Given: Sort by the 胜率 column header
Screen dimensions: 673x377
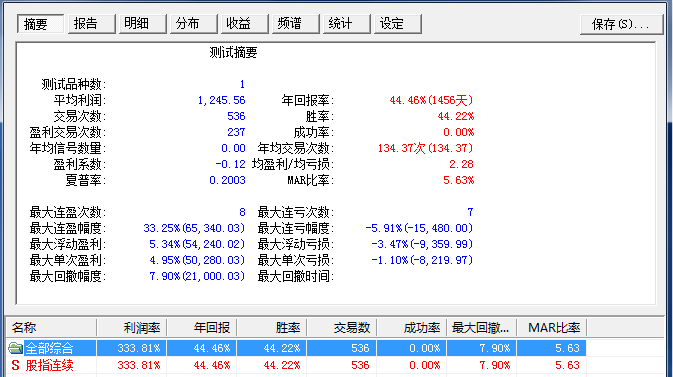Looking at the screenshot, I should point(272,328).
